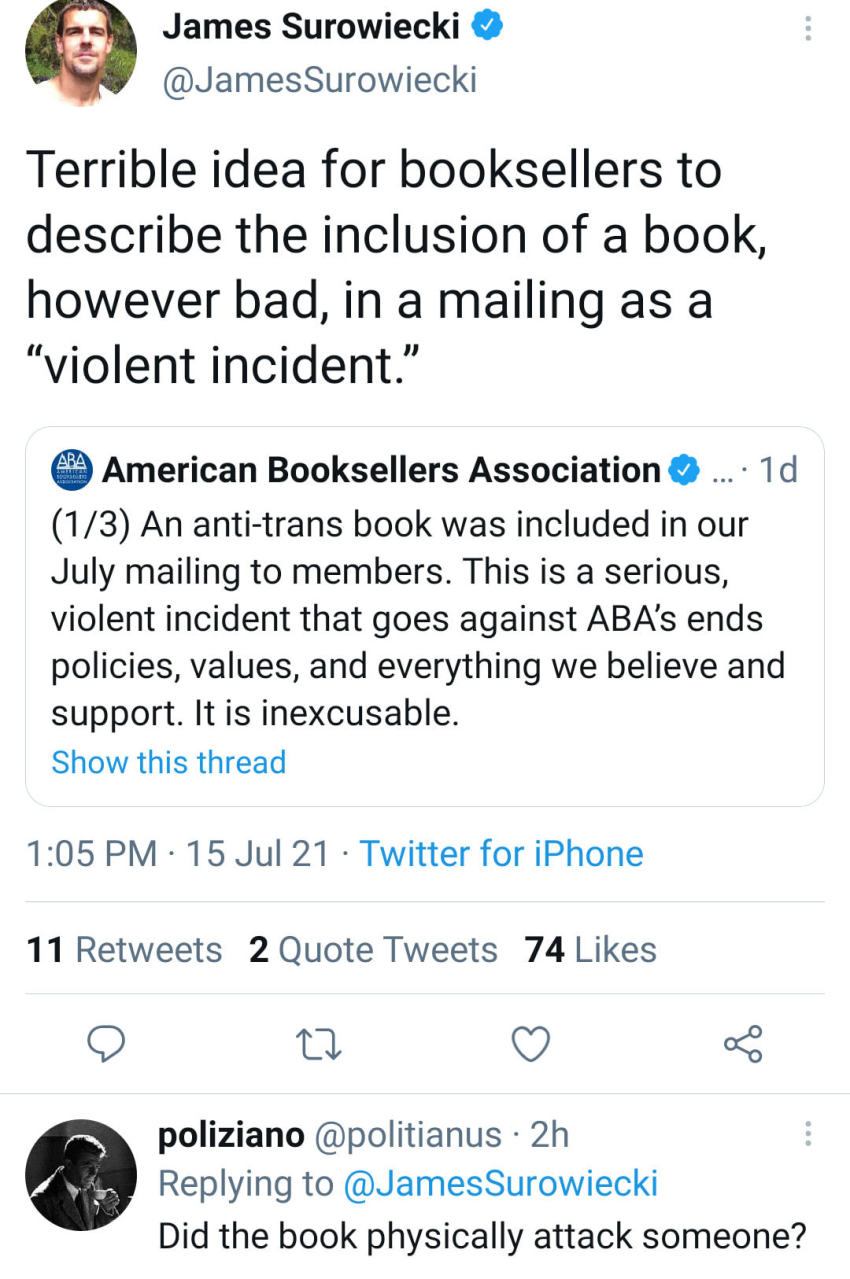
Task: Tap the reply speech bubble icon
Action: [x=107, y=1044]
